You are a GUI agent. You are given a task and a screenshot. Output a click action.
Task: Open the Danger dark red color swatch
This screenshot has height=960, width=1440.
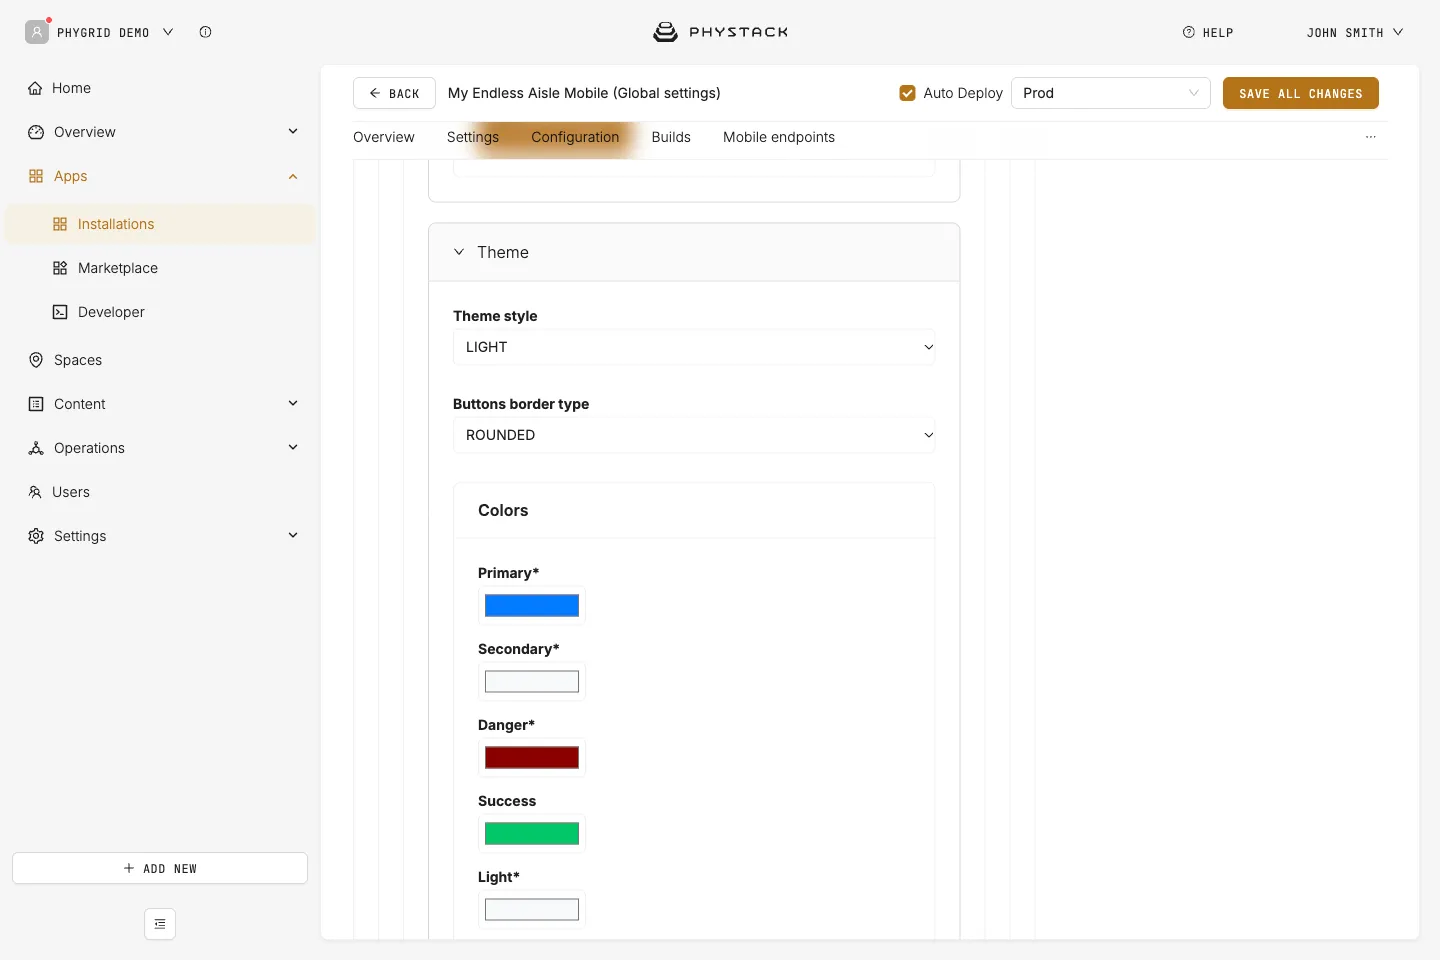[x=532, y=757]
